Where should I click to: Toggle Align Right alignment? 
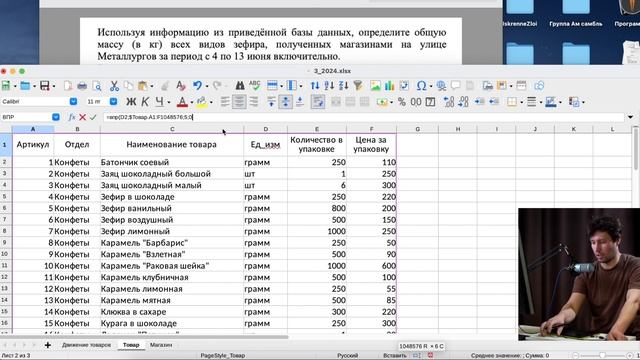(x=253, y=102)
